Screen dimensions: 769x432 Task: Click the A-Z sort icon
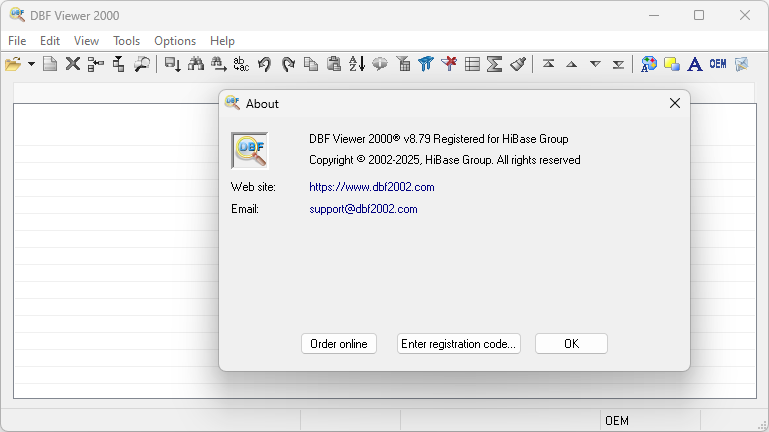pos(357,64)
